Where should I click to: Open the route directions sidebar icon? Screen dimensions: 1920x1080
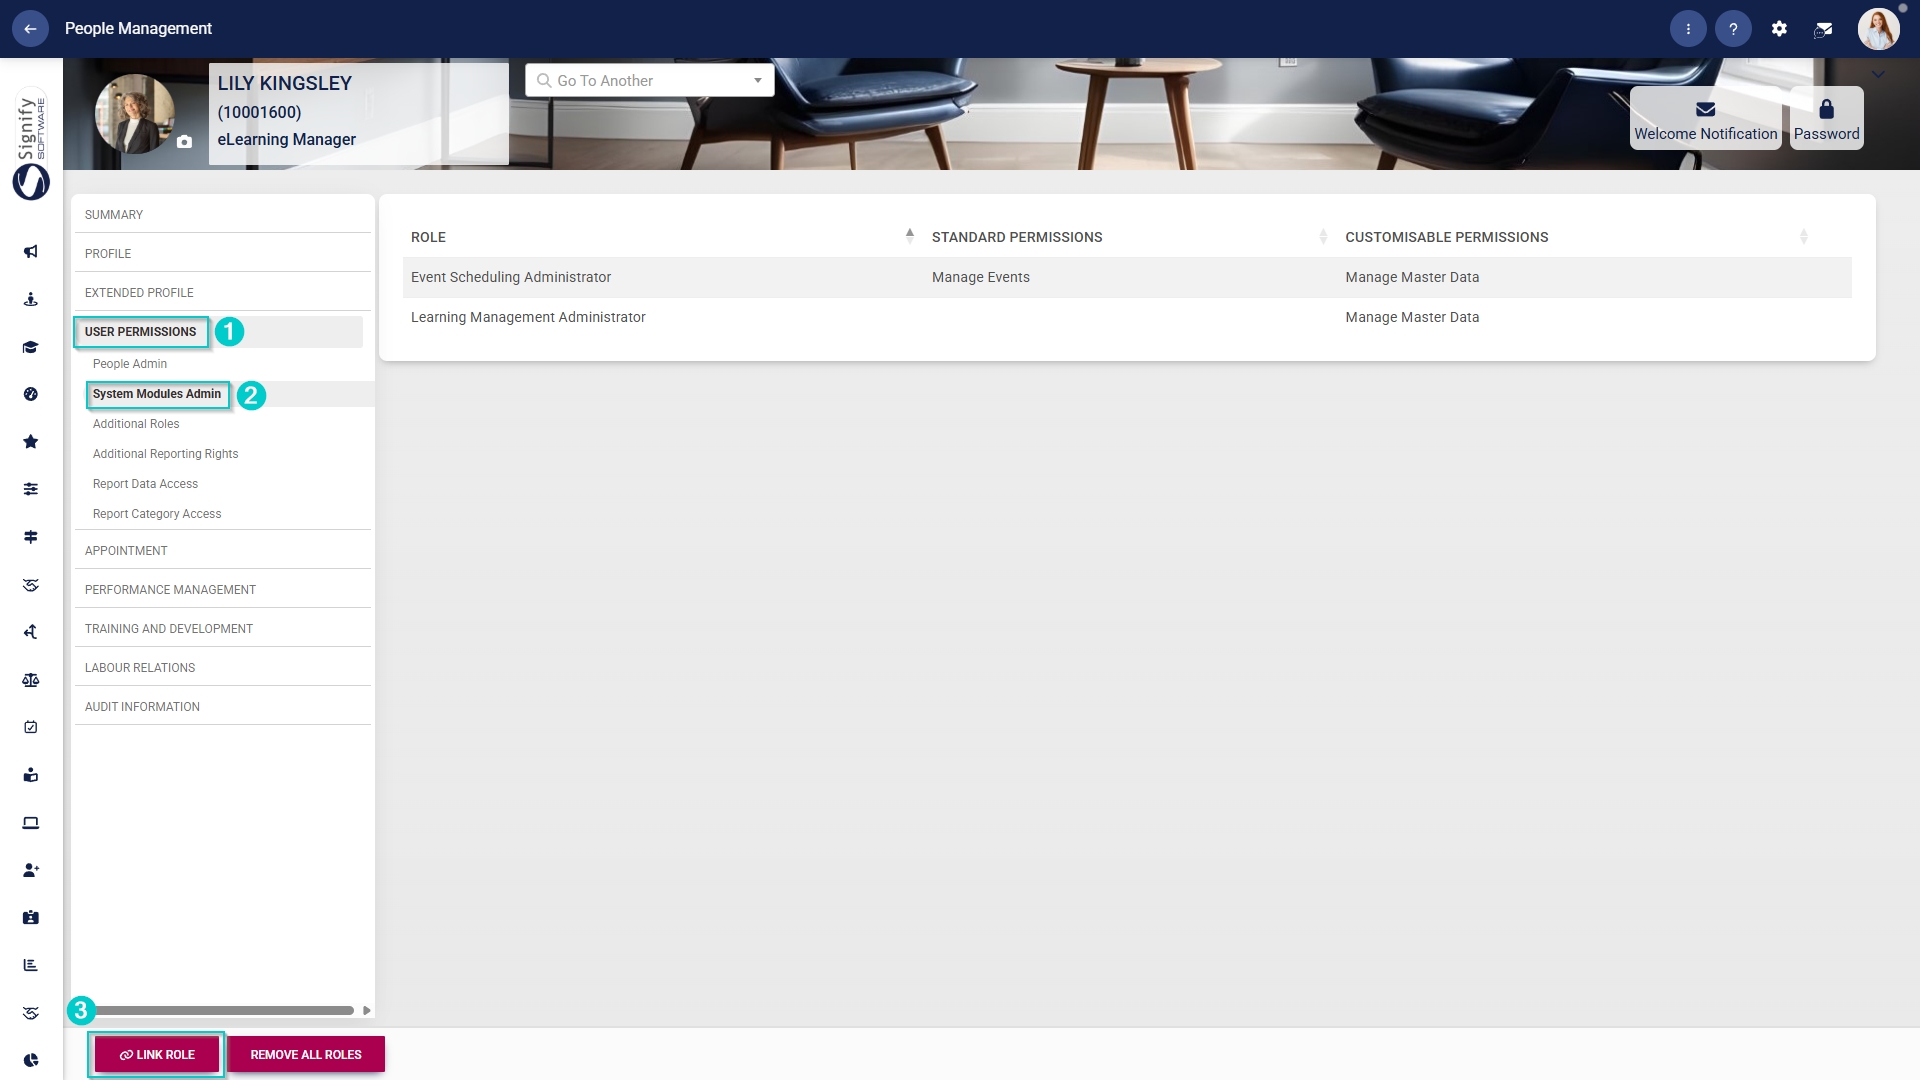(x=31, y=632)
